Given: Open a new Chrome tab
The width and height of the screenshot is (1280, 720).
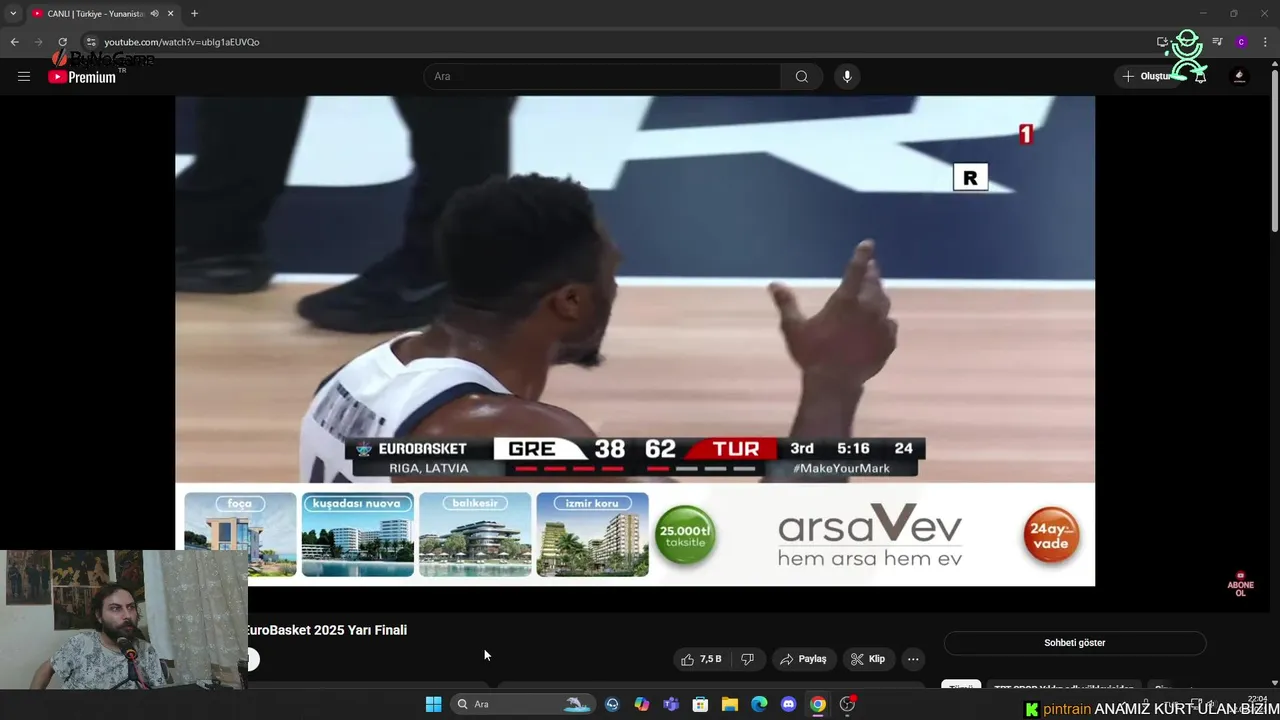Looking at the screenshot, I should [194, 13].
